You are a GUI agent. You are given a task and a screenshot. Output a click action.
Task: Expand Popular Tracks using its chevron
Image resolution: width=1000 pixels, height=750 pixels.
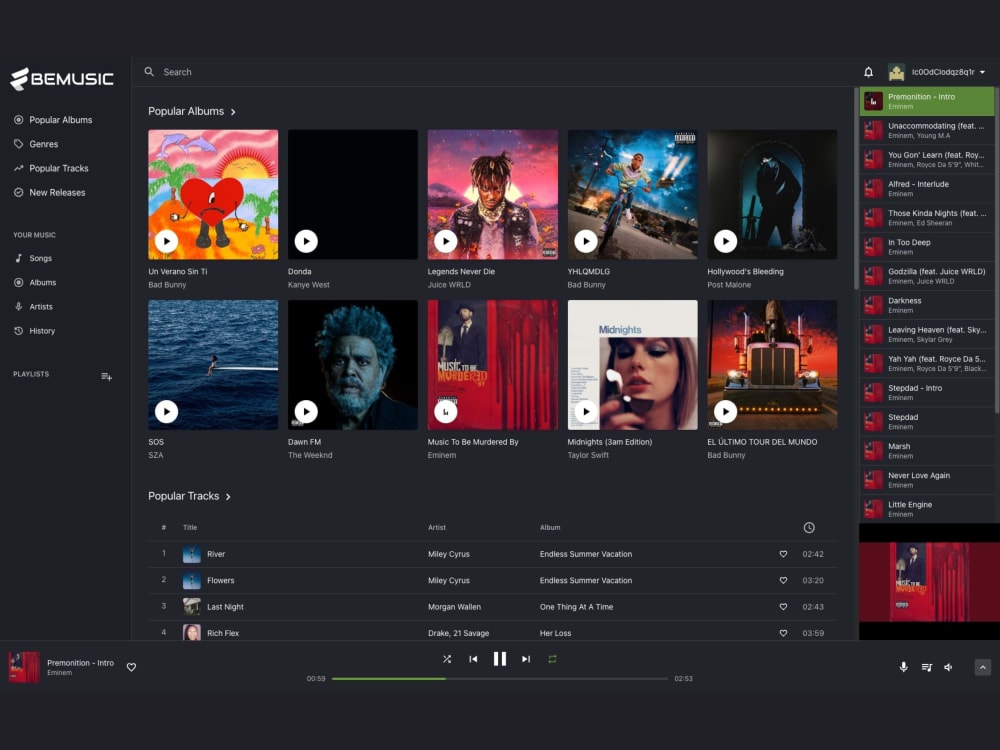pyautogui.click(x=226, y=496)
